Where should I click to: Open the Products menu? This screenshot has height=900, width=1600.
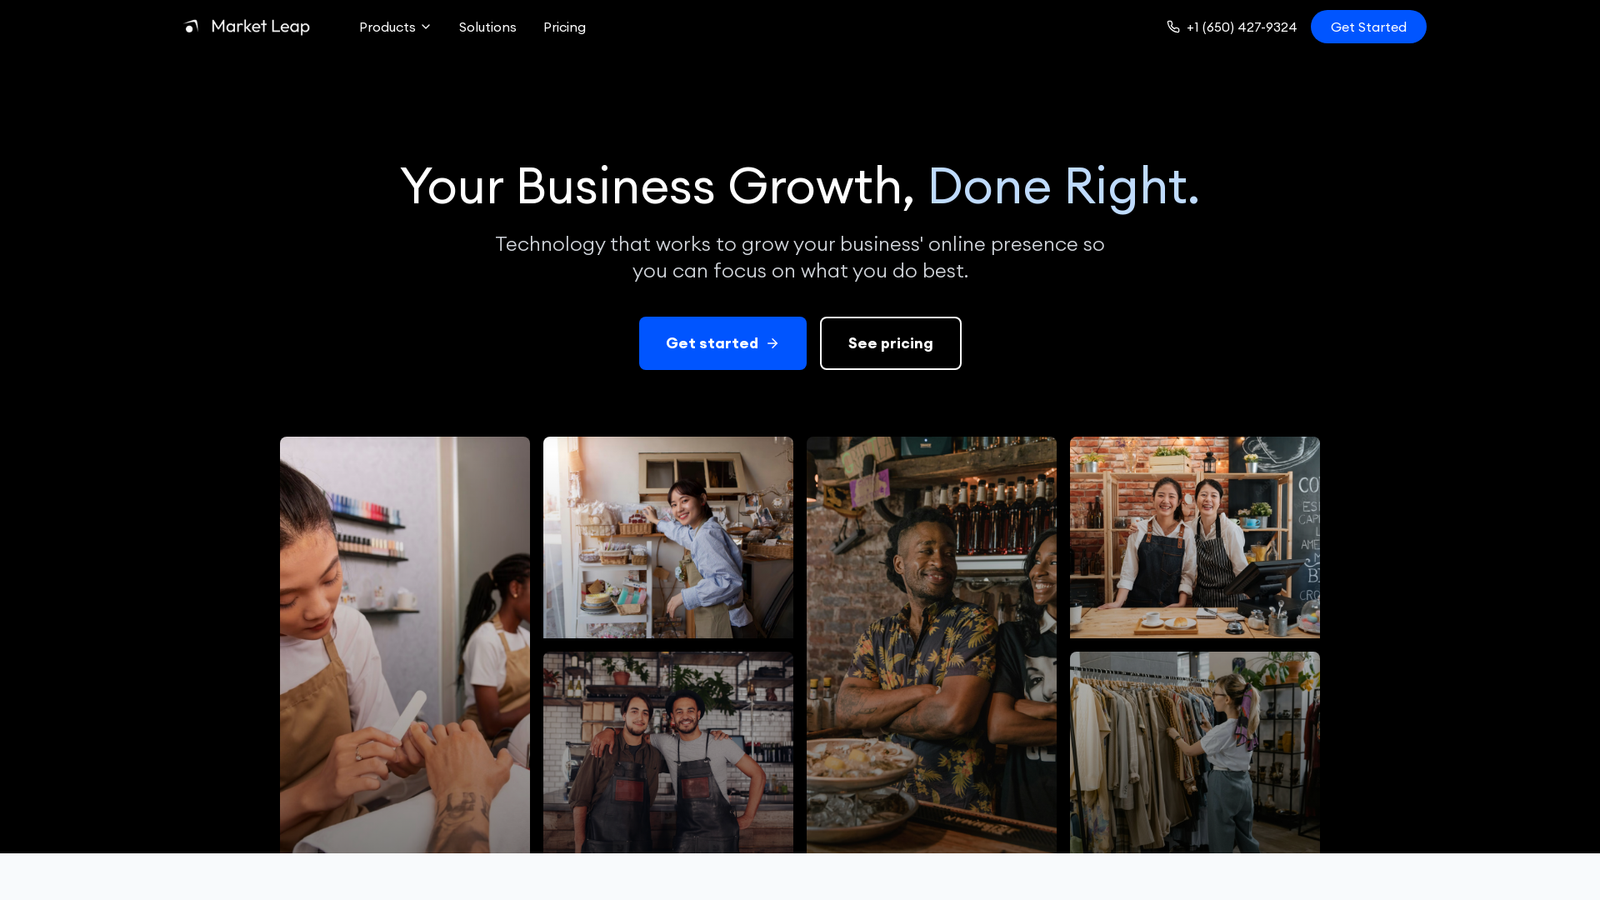395,27
